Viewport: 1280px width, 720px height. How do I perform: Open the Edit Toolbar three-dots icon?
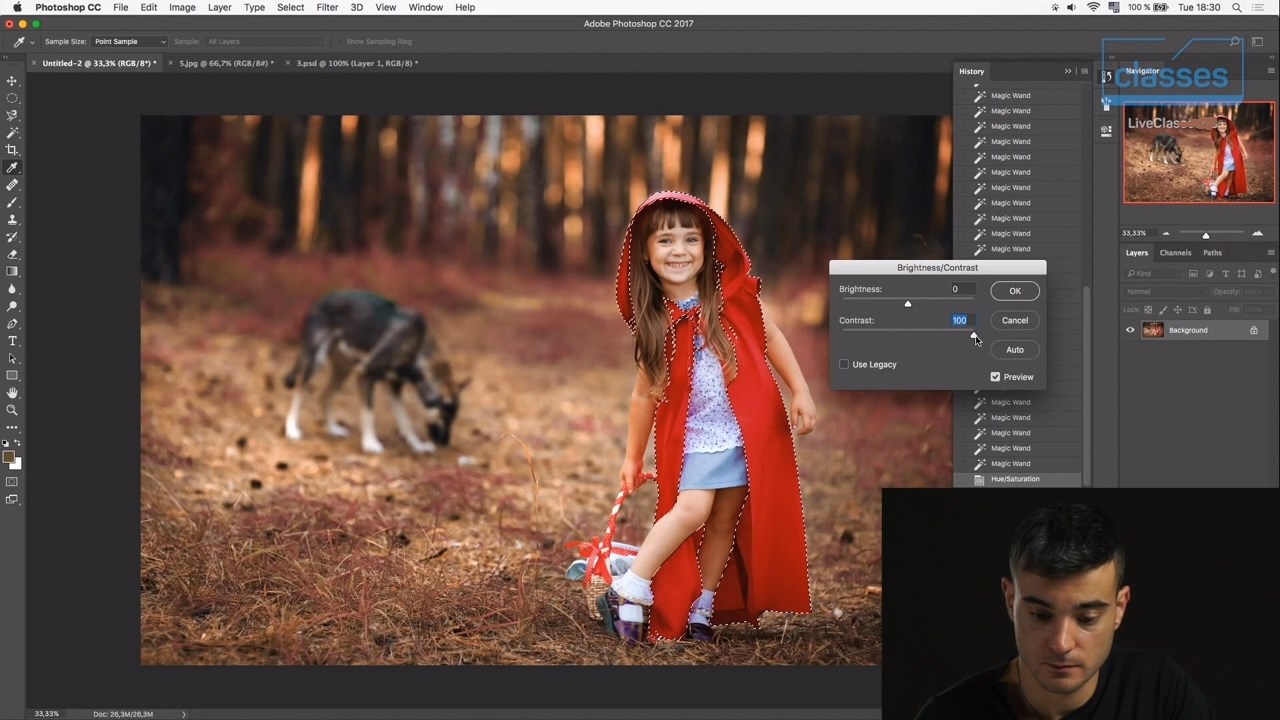coord(12,427)
